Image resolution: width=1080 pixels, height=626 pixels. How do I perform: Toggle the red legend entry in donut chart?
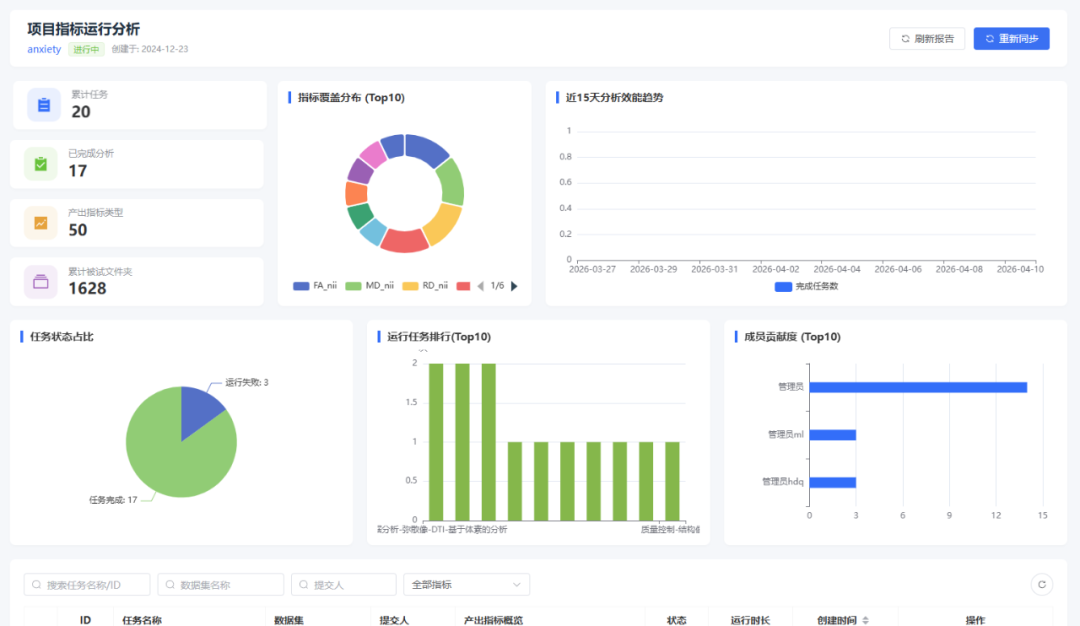(x=464, y=286)
